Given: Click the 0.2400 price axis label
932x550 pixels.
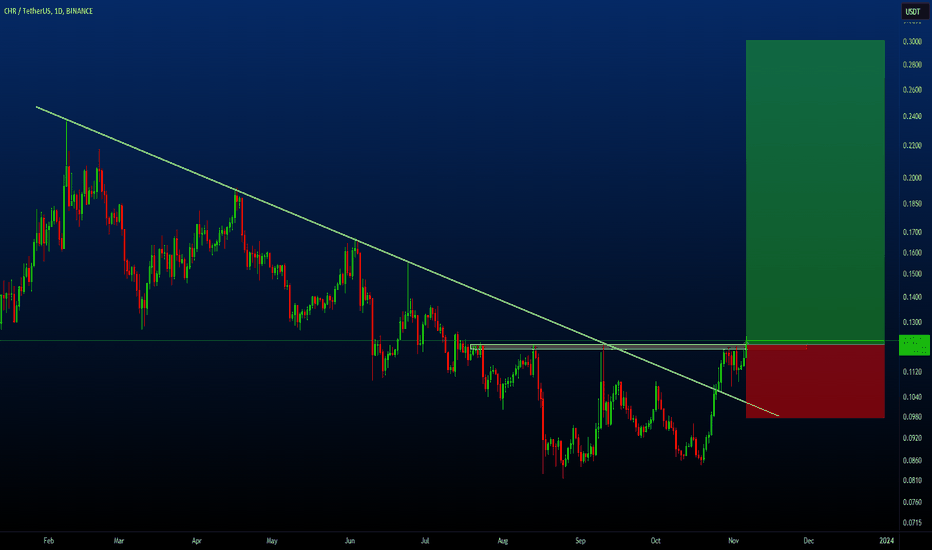Looking at the screenshot, I should pos(912,117).
